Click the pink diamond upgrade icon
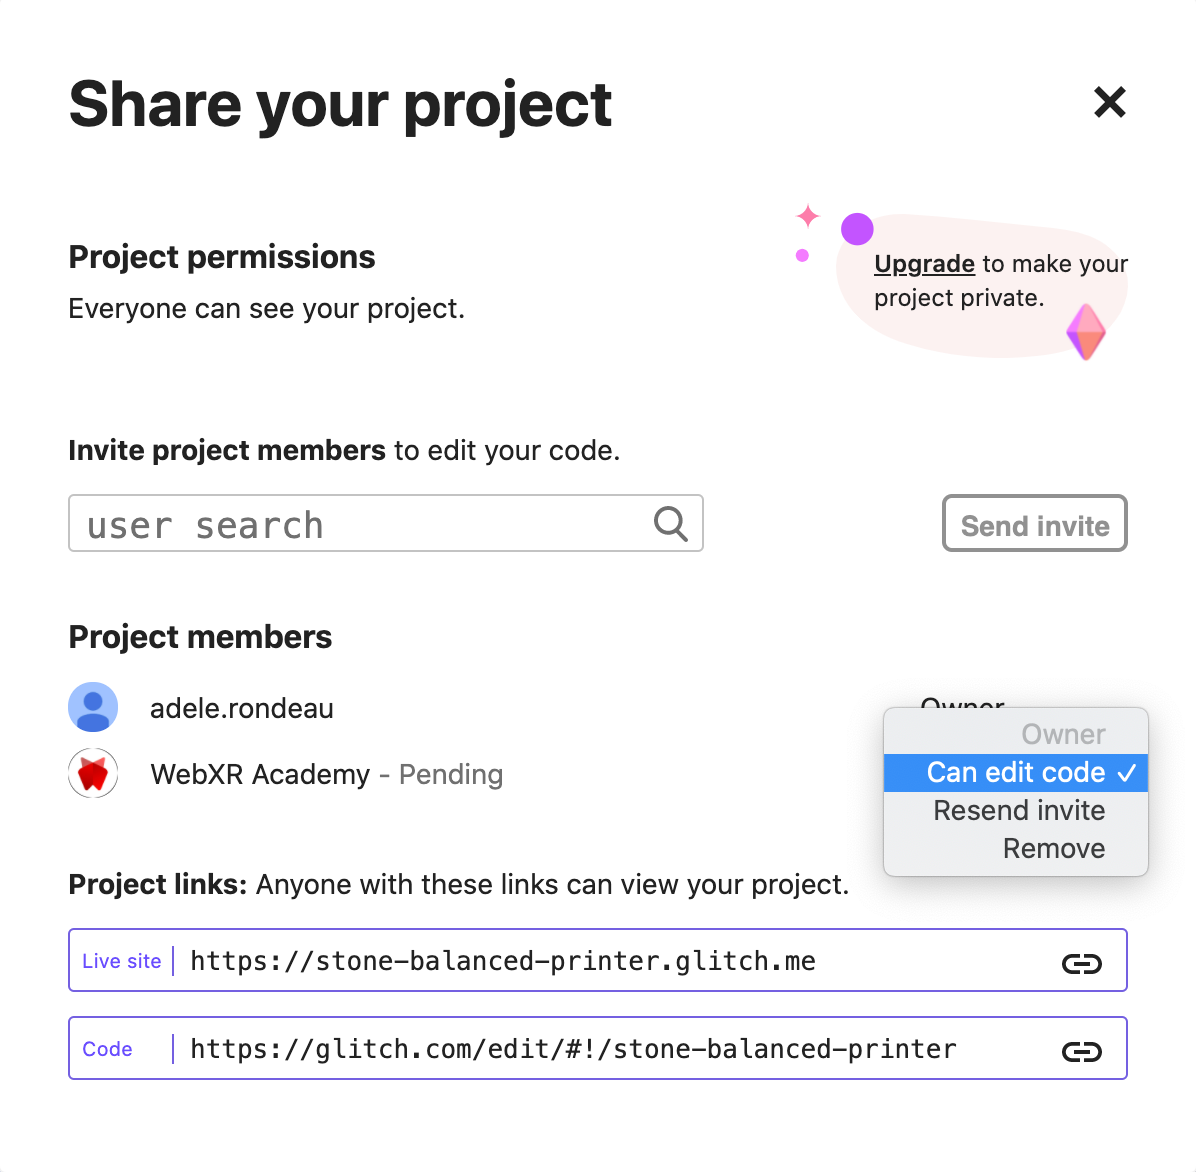The height and width of the screenshot is (1172, 1196). [1085, 332]
